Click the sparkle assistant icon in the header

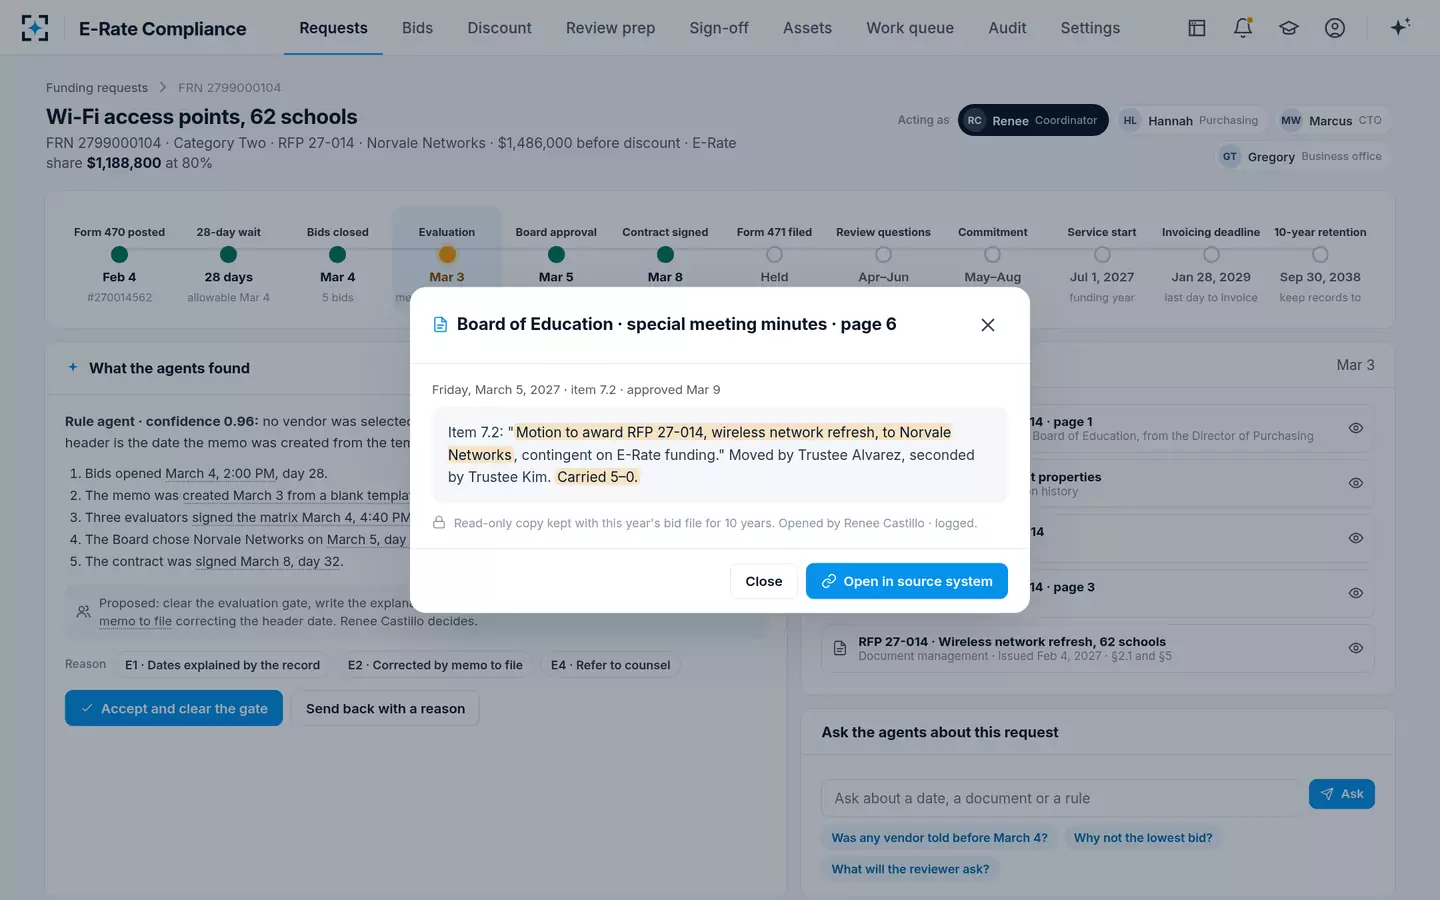point(1400,27)
